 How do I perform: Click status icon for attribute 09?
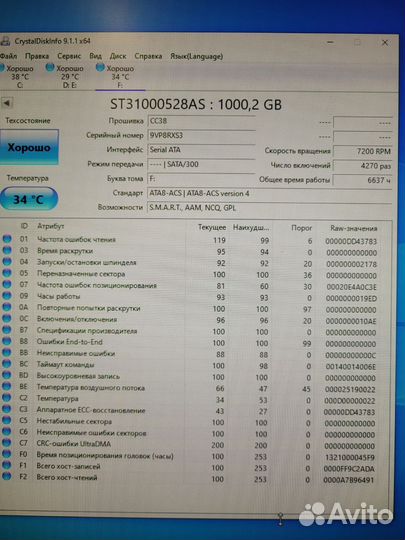pyautogui.click(x=7, y=296)
